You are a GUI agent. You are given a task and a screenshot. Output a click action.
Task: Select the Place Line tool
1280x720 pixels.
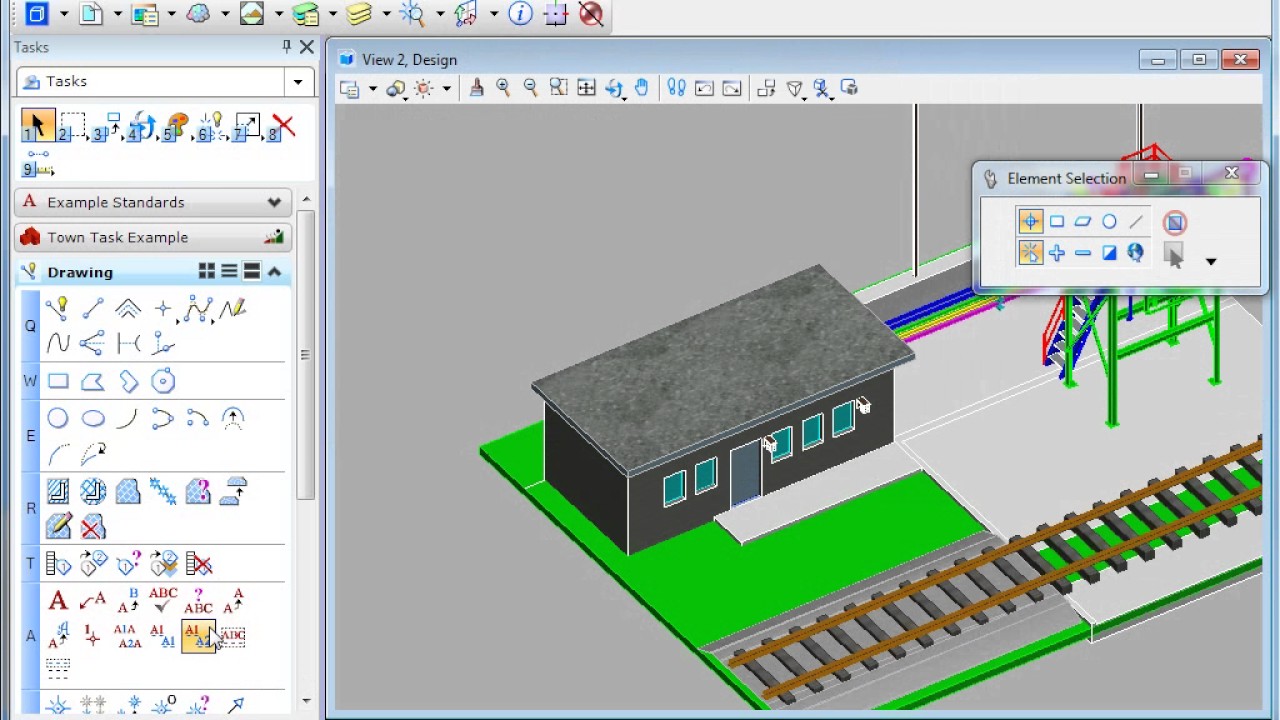click(x=93, y=309)
